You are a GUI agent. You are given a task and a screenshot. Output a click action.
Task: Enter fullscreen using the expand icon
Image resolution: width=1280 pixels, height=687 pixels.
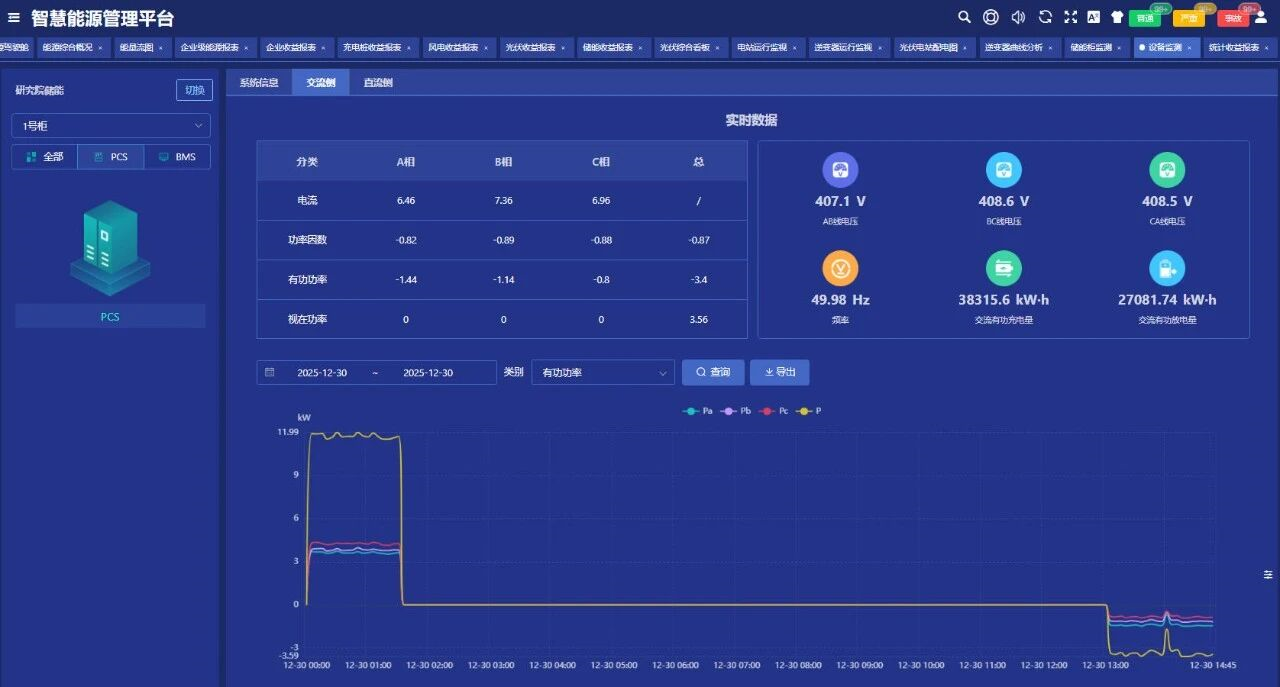pos(1071,17)
